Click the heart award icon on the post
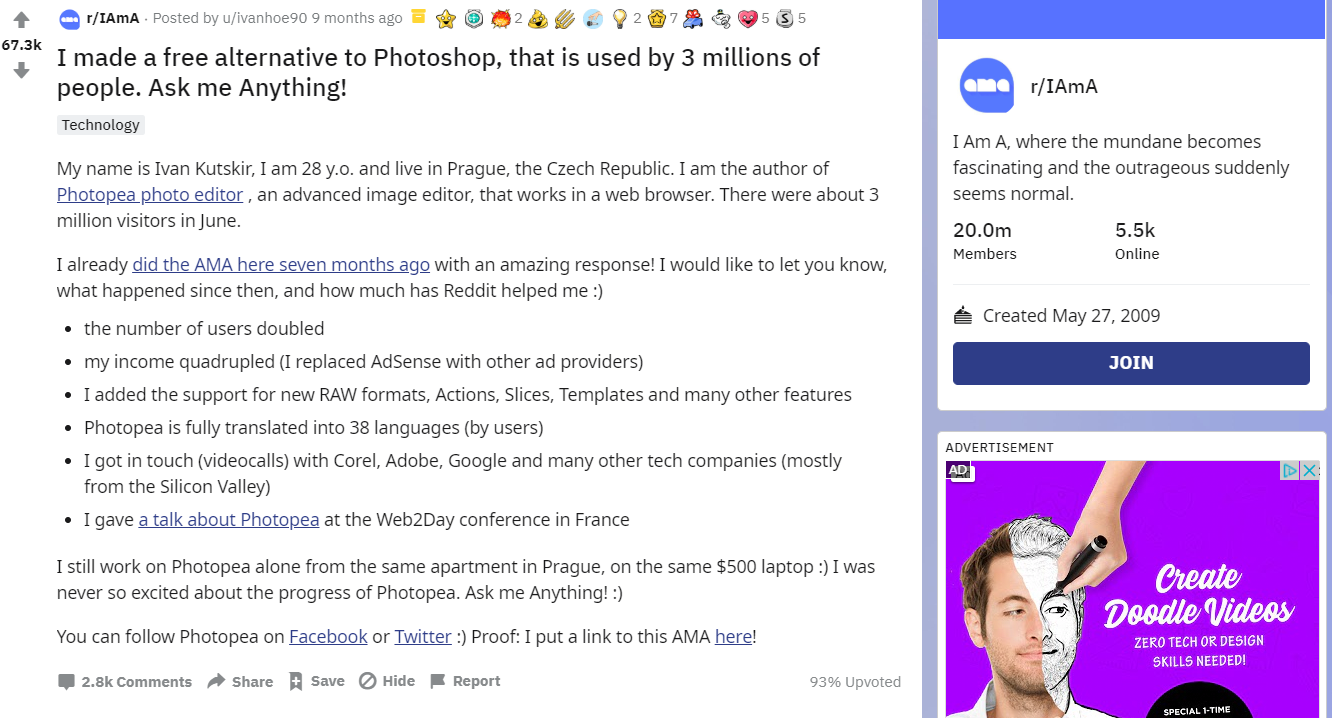The image size is (1332, 718). click(747, 18)
